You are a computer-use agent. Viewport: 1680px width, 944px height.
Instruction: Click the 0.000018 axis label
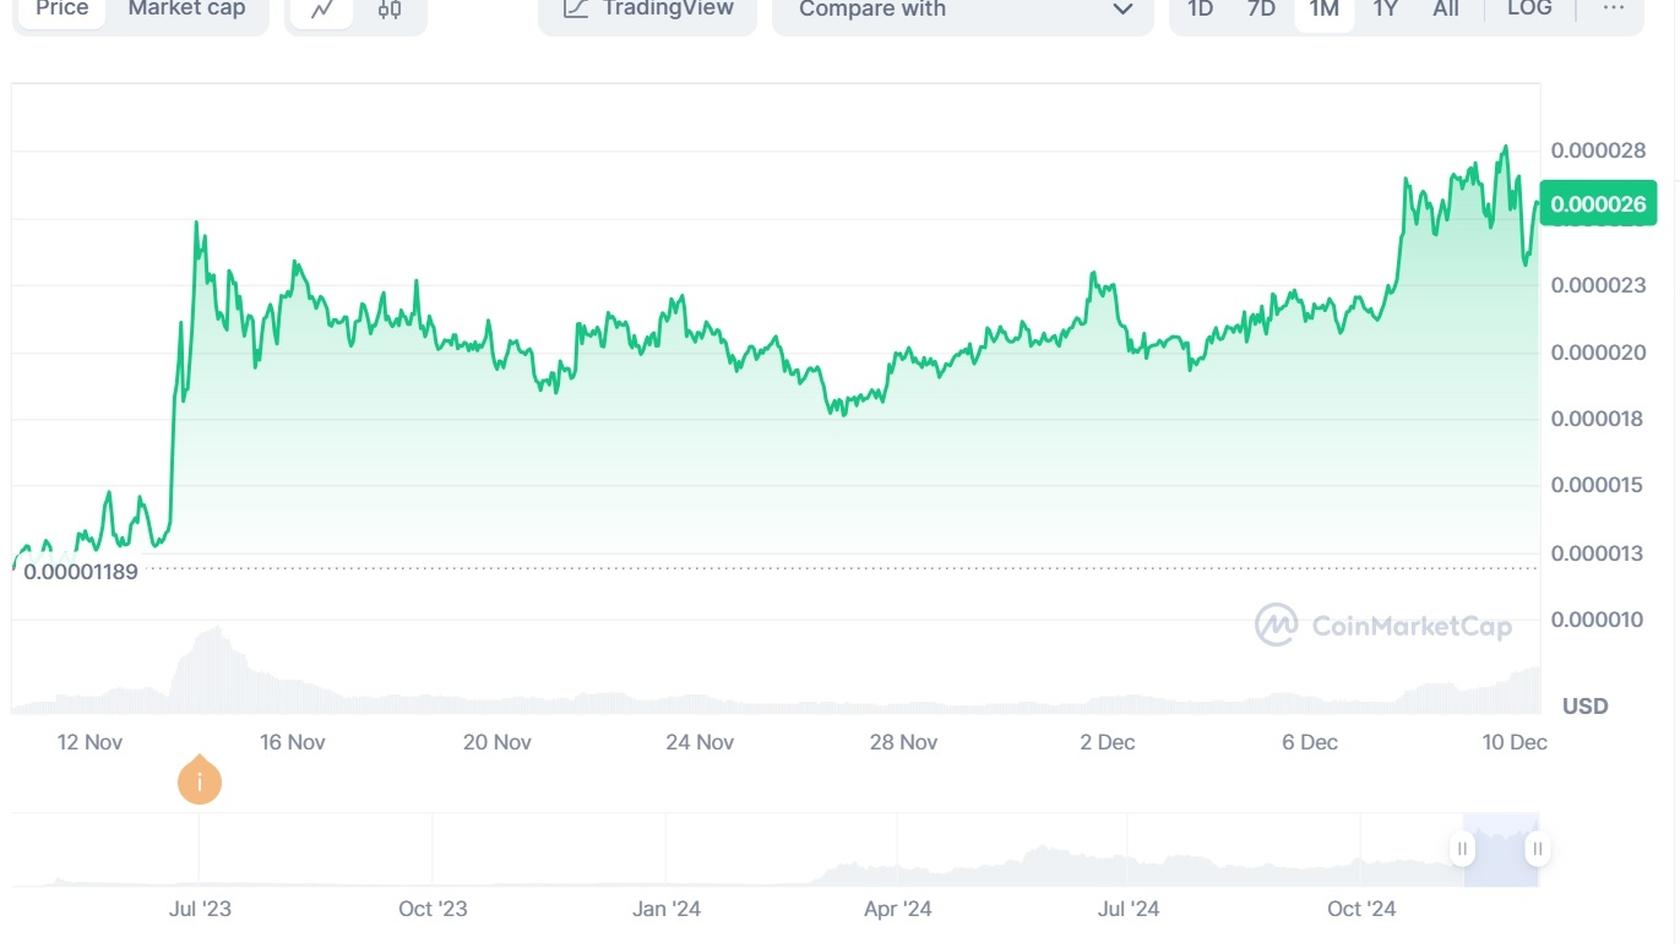[x=1597, y=419]
